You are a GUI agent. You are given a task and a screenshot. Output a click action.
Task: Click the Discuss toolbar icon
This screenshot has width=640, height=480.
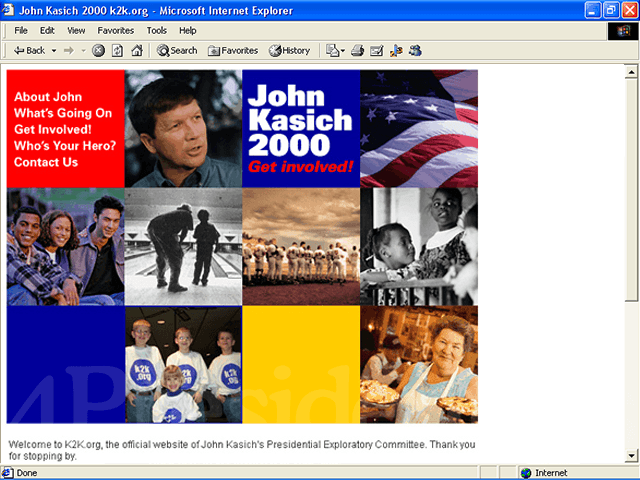(x=396, y=51)
